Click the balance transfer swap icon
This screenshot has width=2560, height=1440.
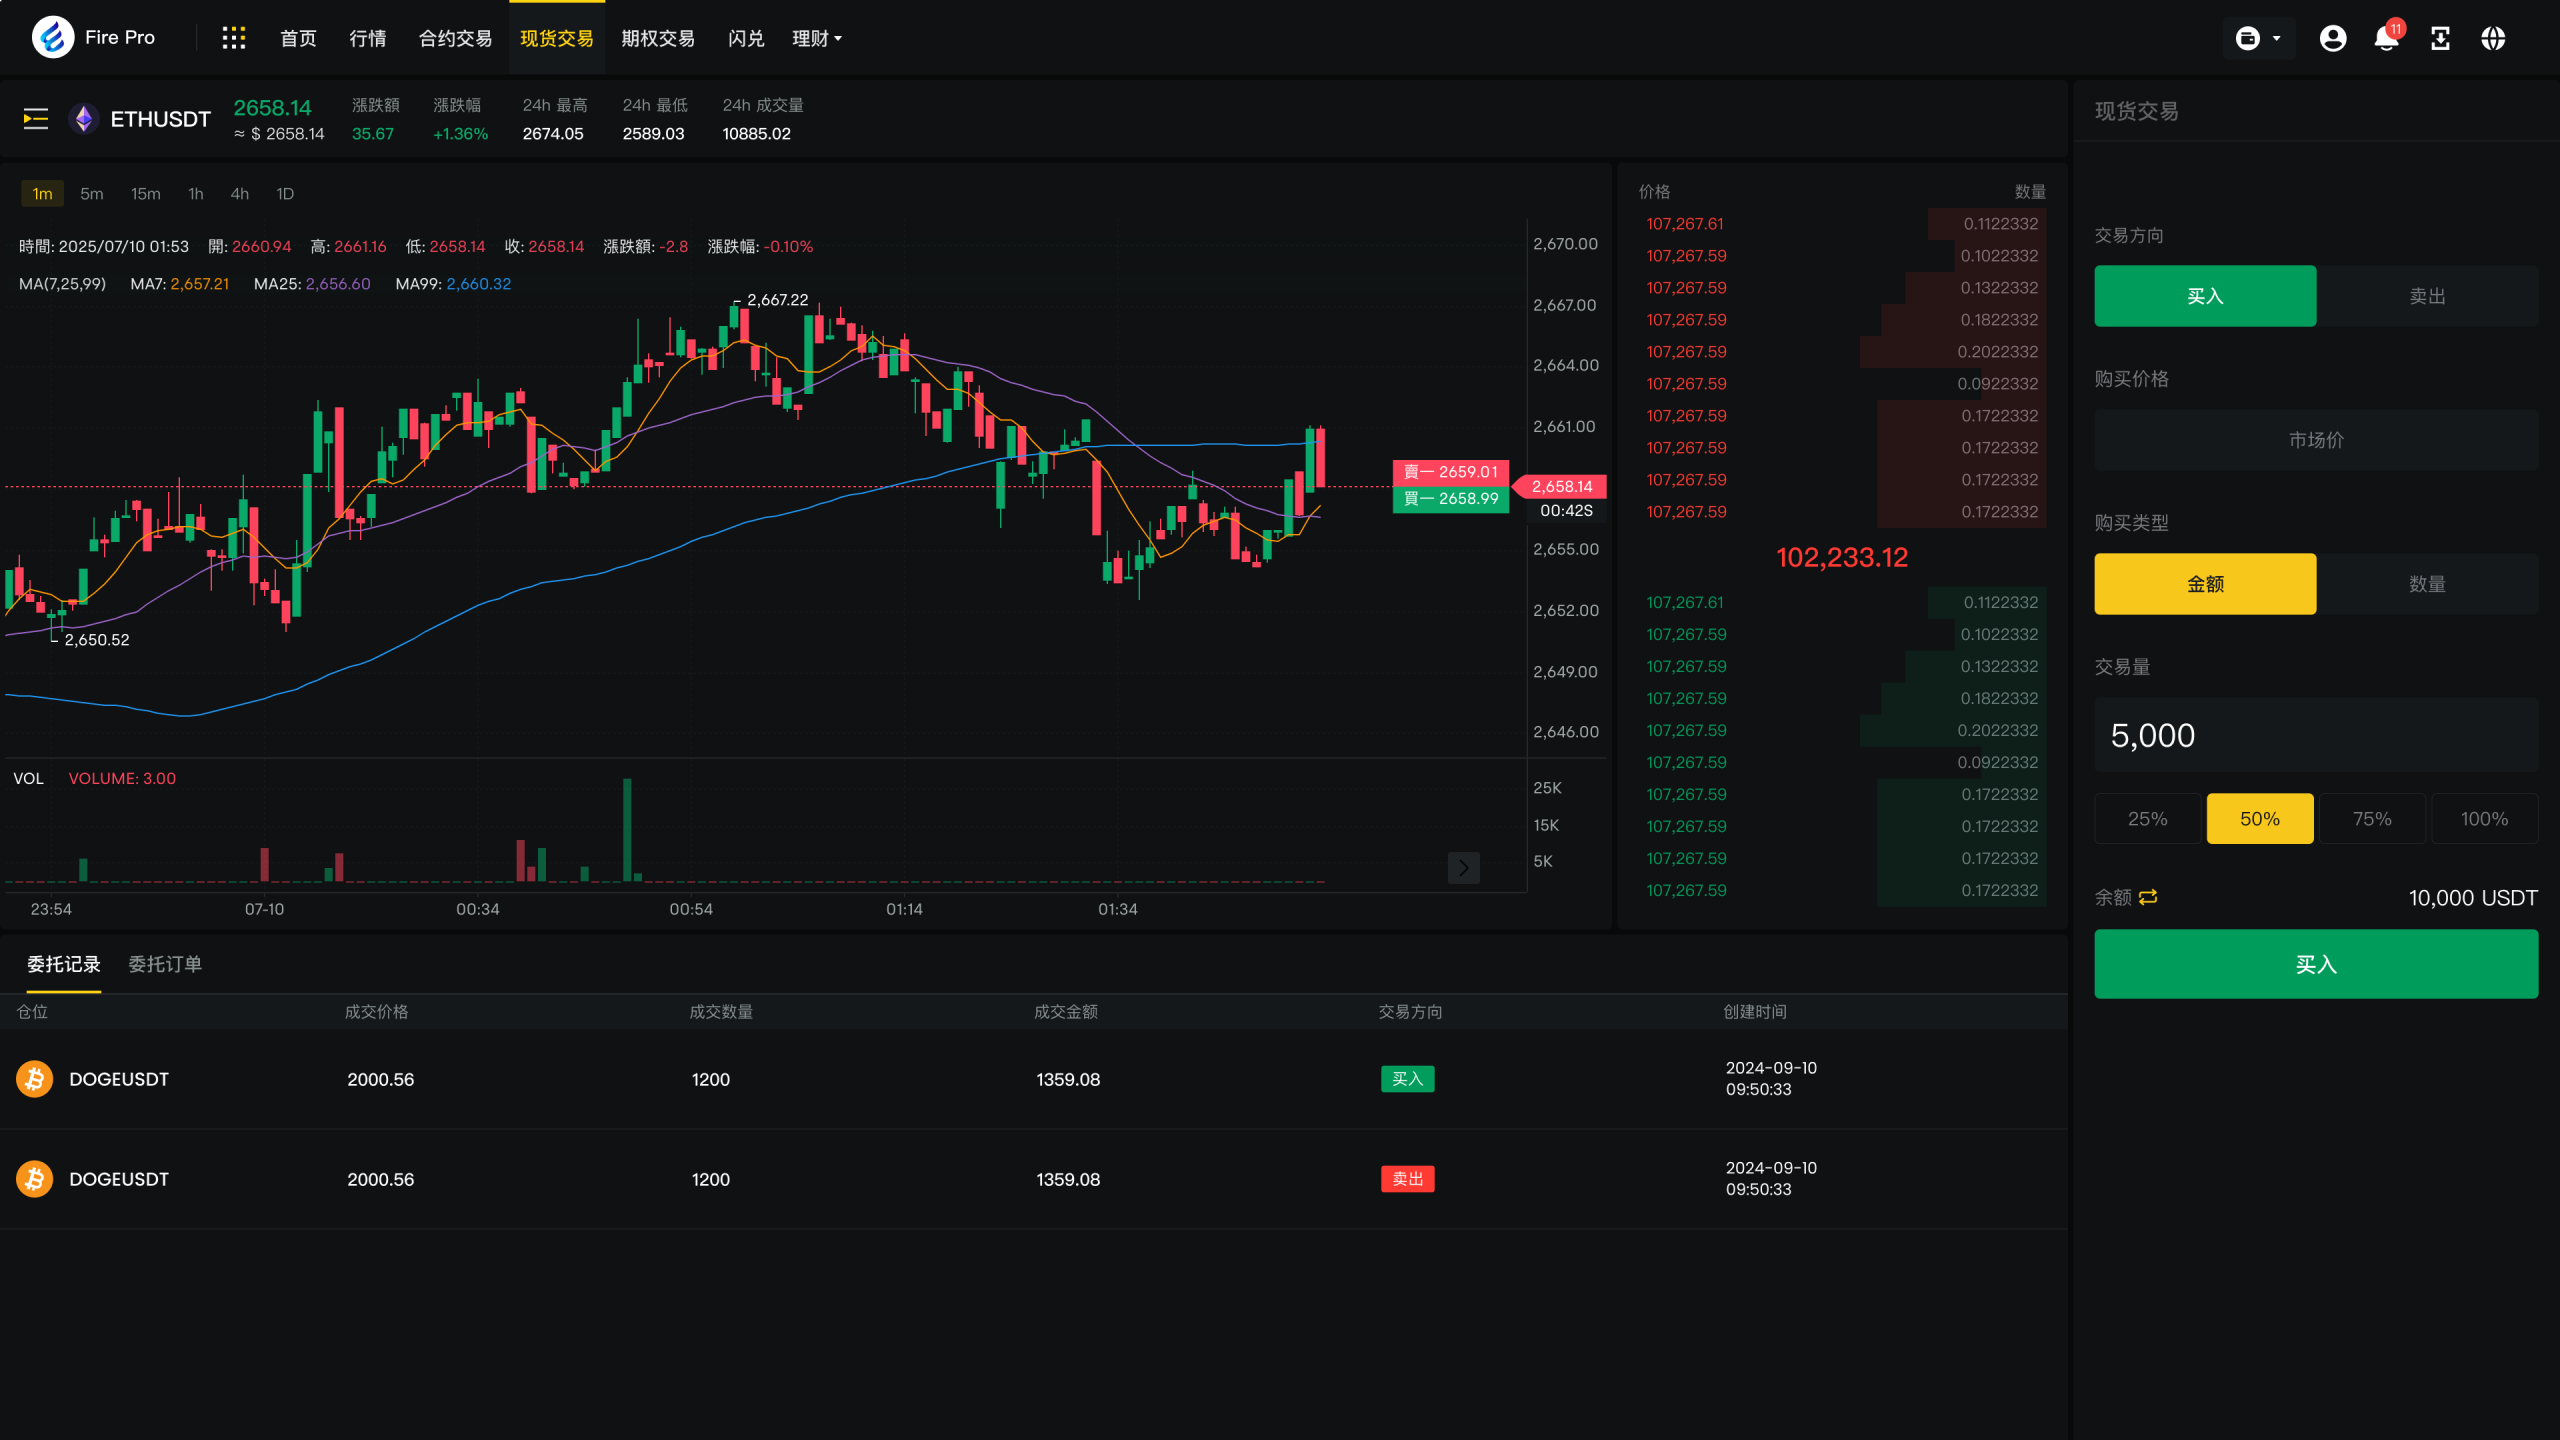[2148, 897]
